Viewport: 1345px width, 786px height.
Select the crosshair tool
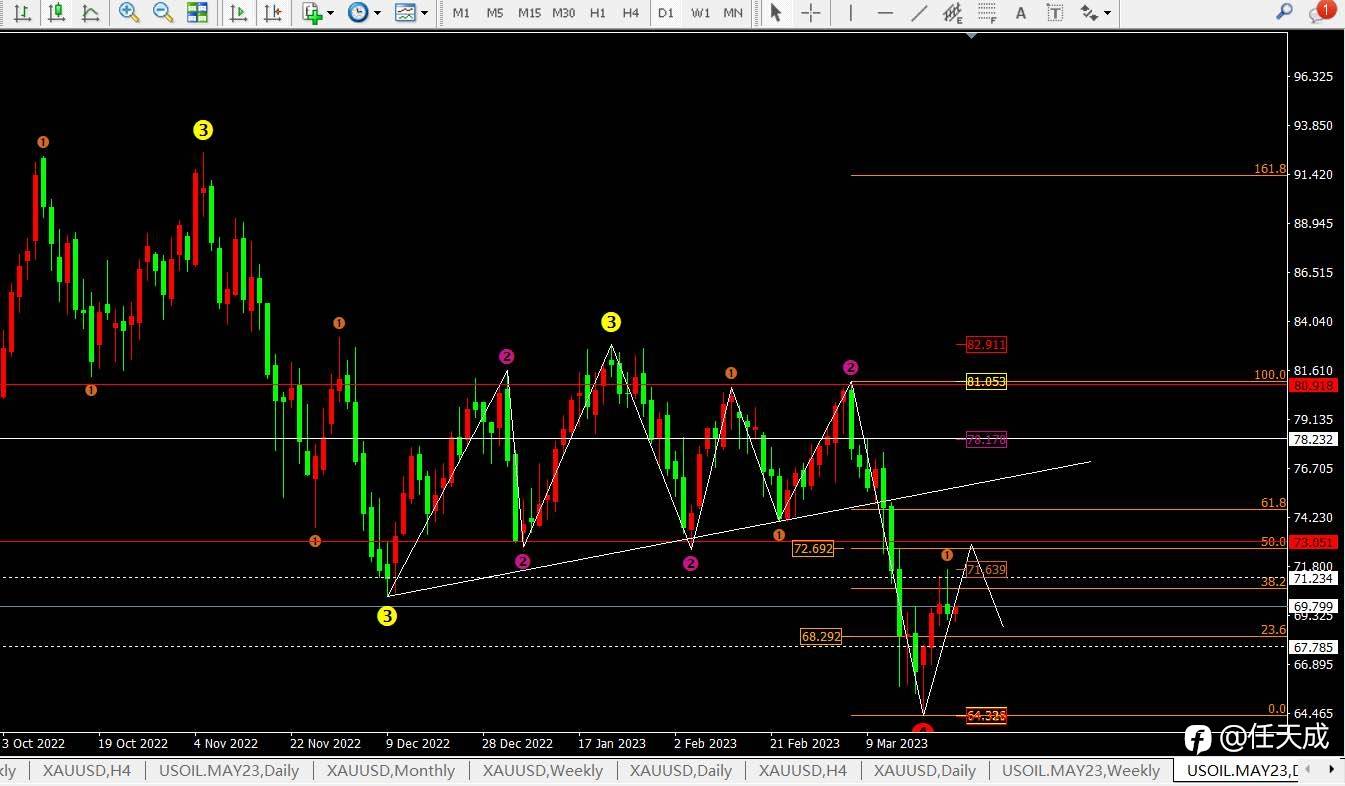(811, 13)
